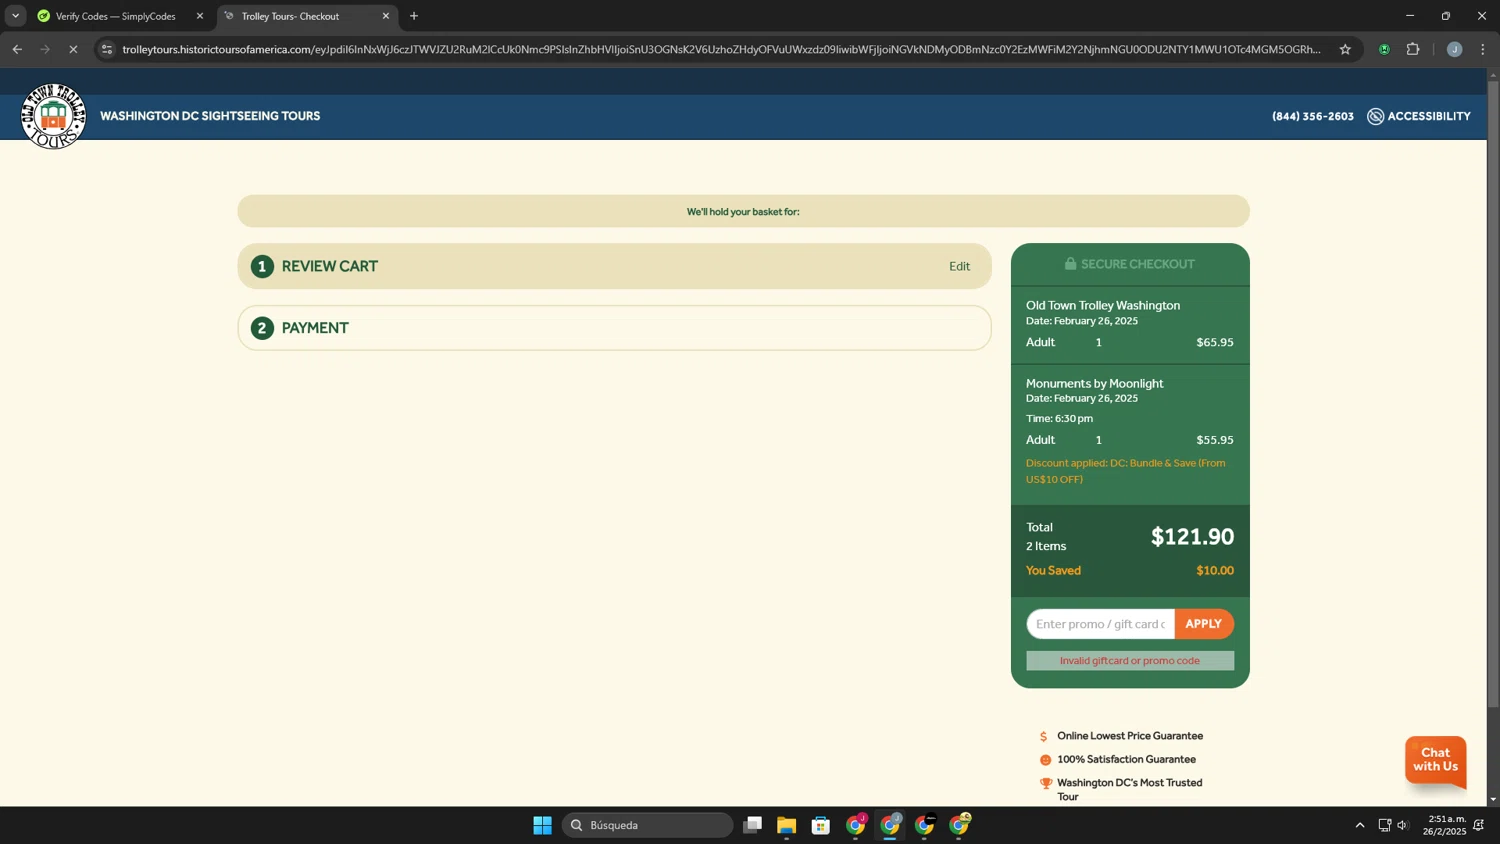Click the We'll hold your basket banner text
The height and width of the screenshot is (844, 1500).
tap(743, 212)
